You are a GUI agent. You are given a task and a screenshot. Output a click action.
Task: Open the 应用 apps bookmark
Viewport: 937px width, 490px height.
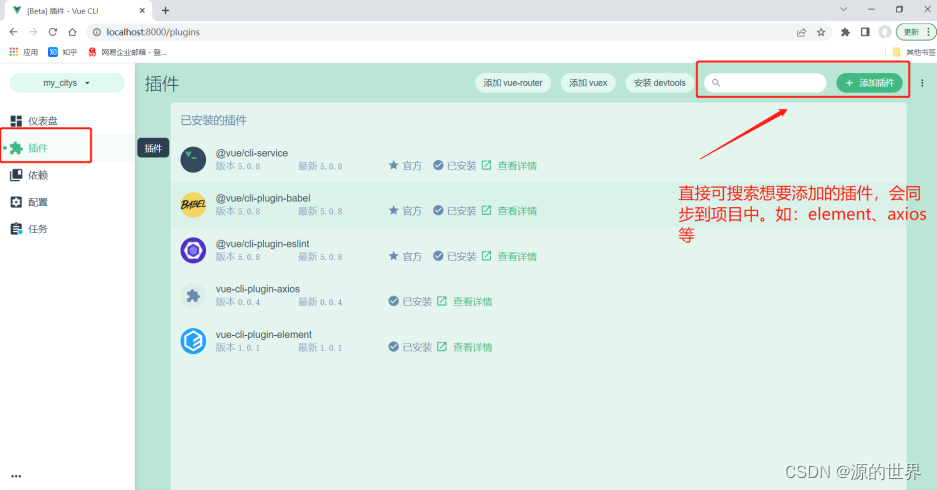click(x=24, y=53)
